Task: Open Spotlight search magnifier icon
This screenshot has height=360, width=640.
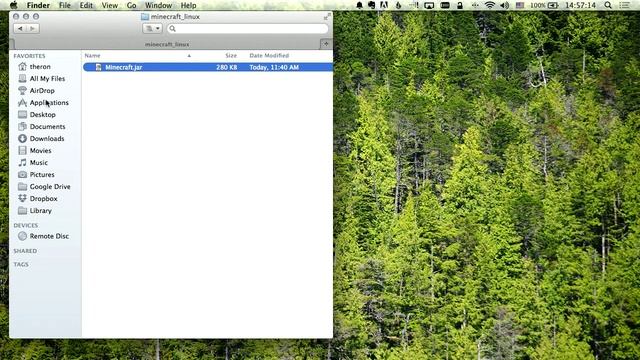Action: coord(608,5)
